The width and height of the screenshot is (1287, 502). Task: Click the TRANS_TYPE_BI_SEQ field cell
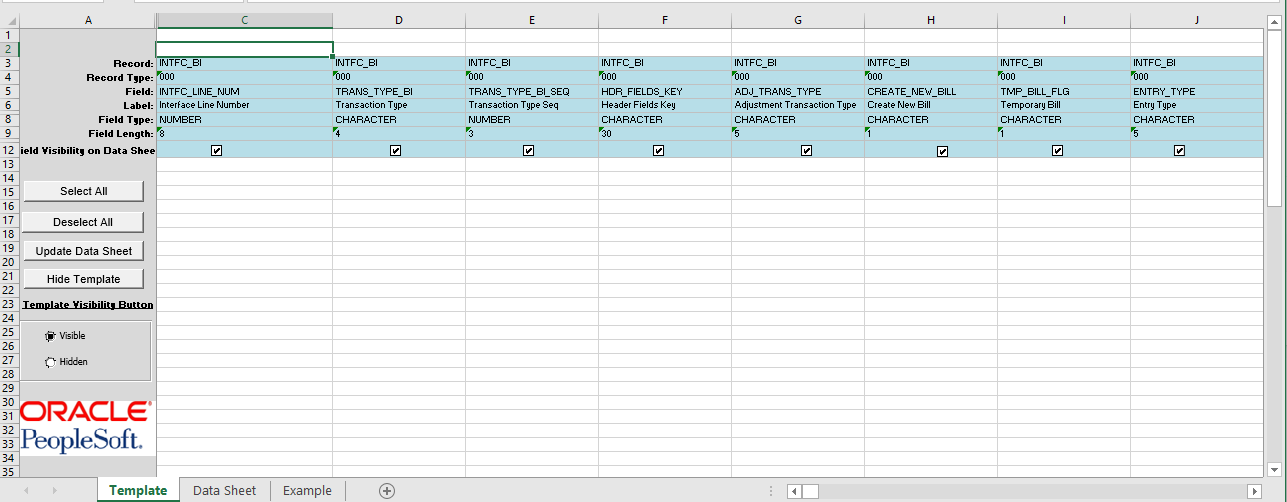pyautogui.click(x=532, y=91)
